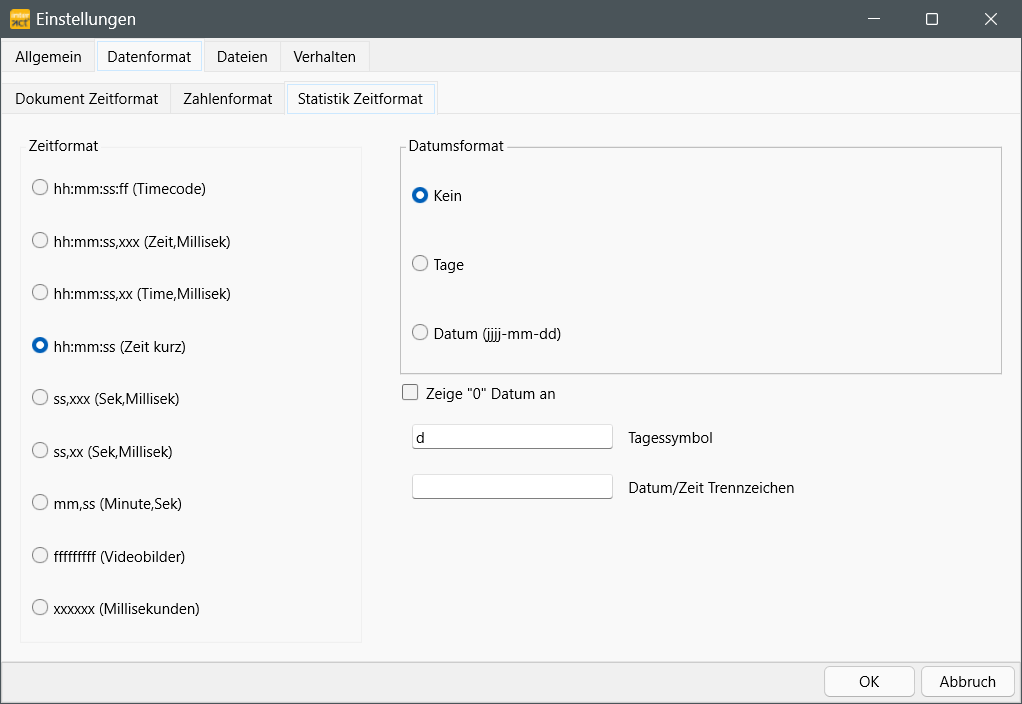
Task: Switch to the Datenformat tab
Action: tap(149, 57)
